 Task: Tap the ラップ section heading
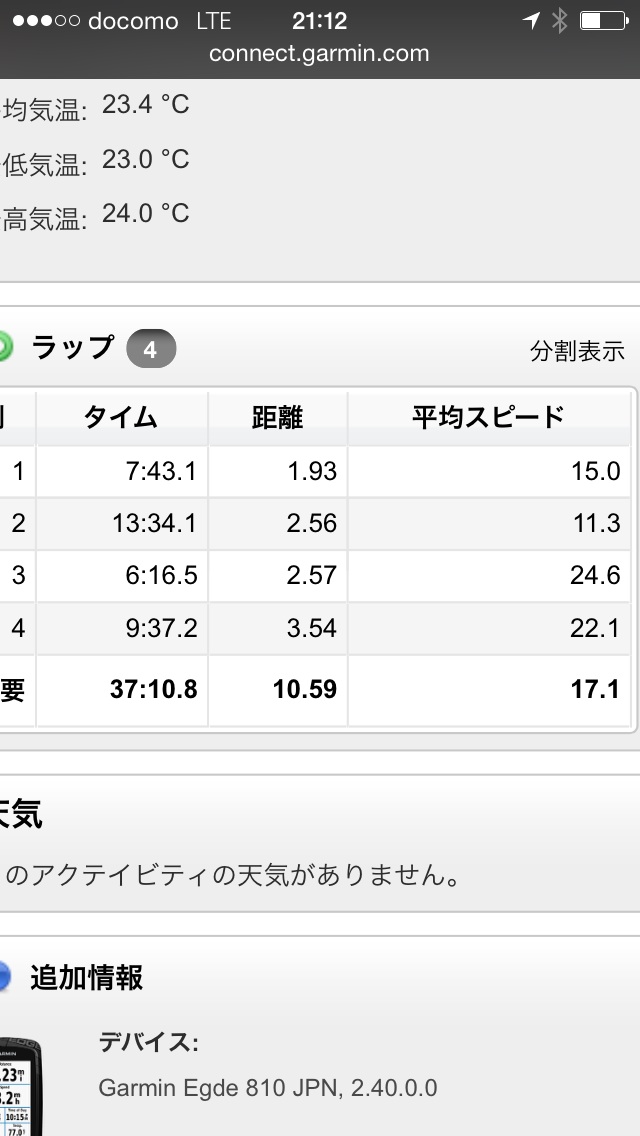tap(73, 347)
